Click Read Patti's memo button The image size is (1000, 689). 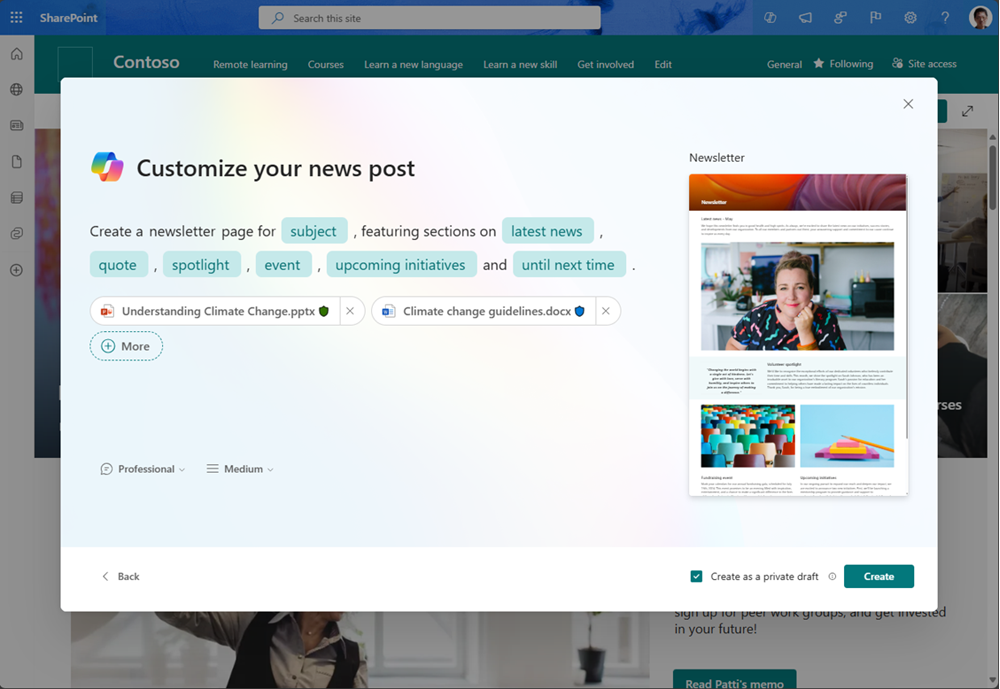pos(735,680)
